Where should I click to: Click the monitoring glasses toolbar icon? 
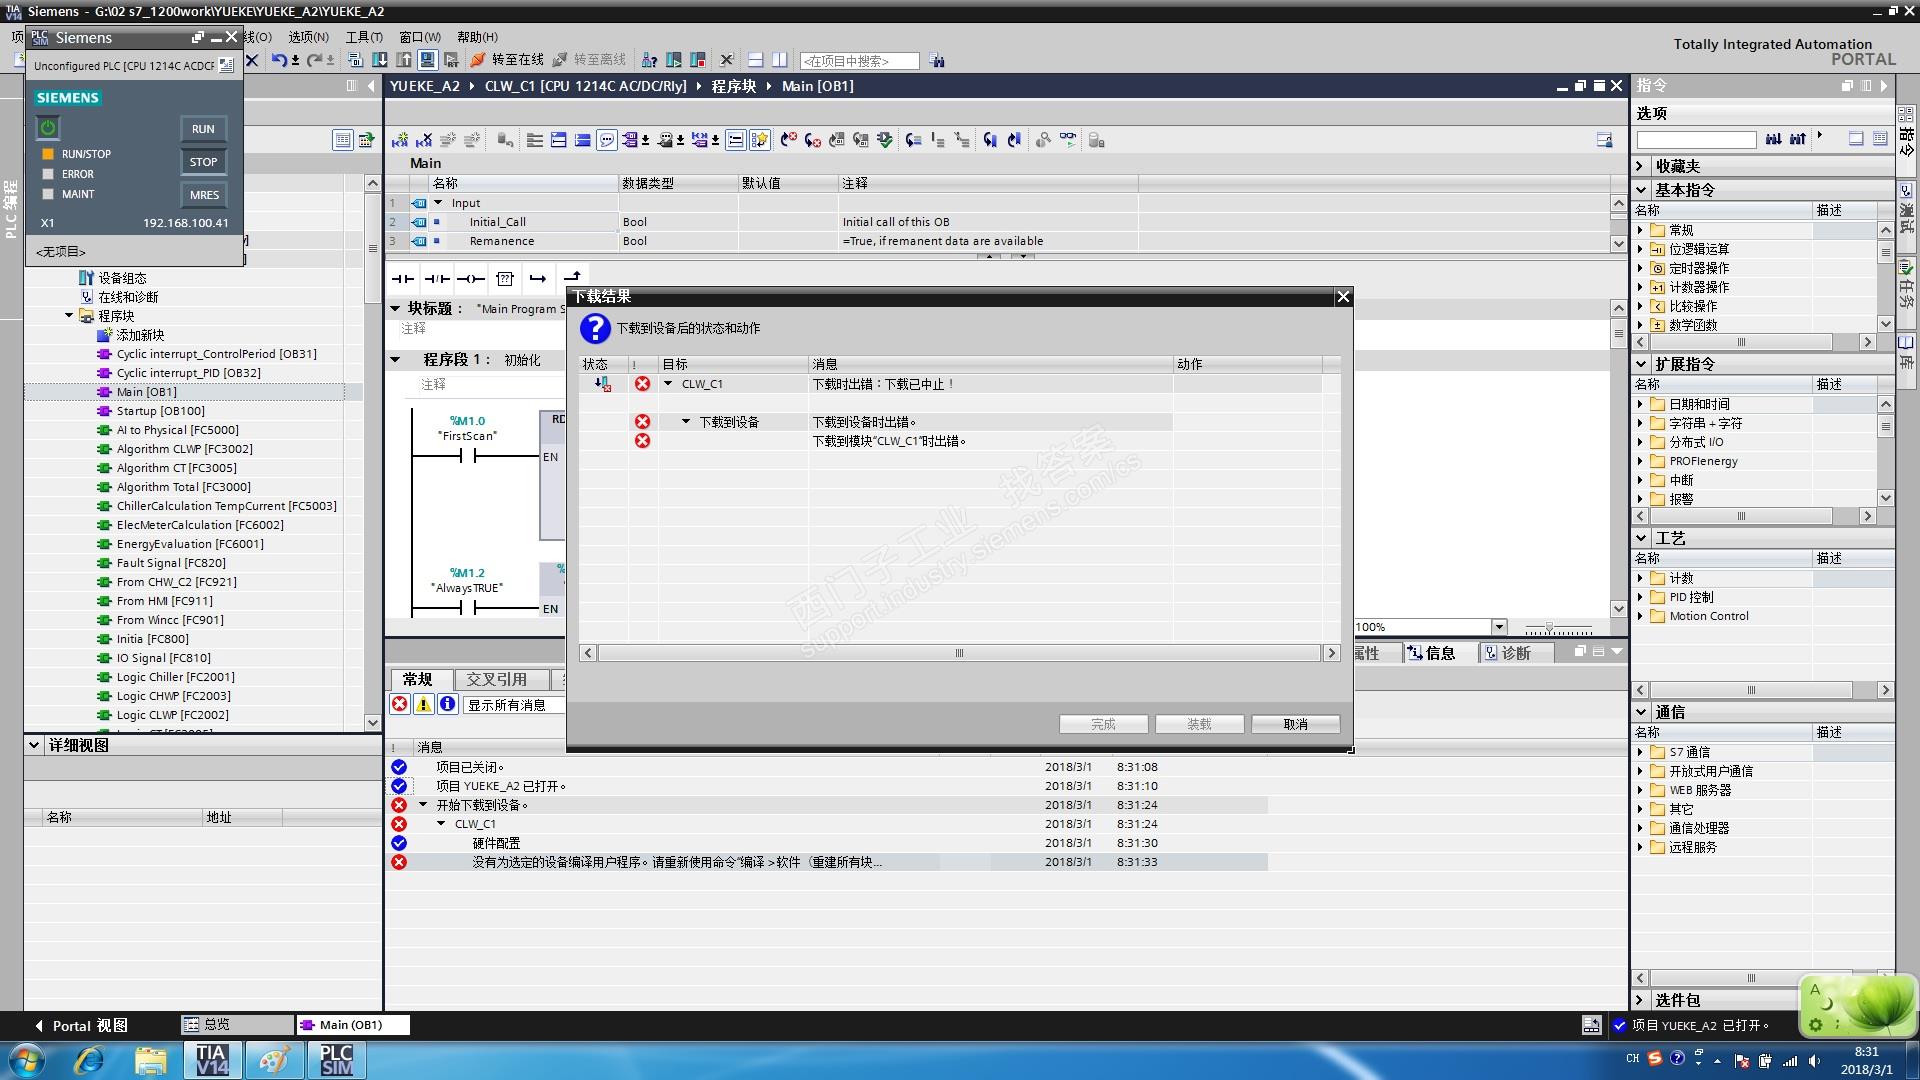[1068, 140]
